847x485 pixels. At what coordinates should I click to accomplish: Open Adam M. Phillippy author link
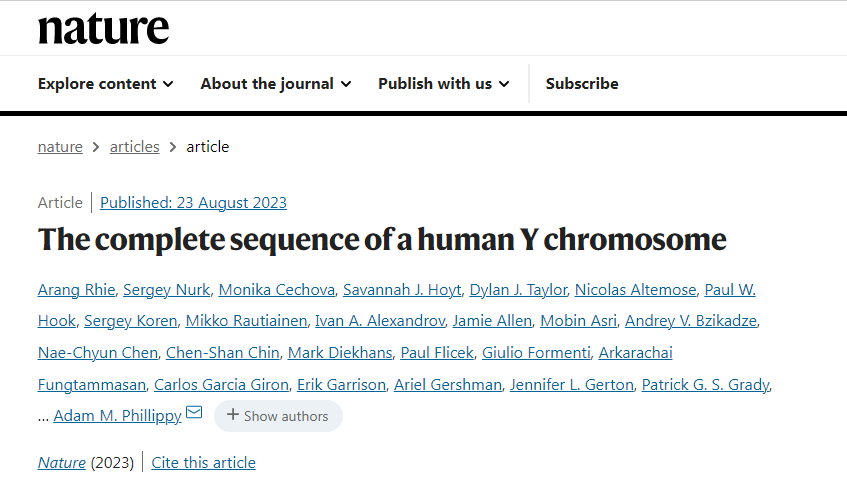(x=117, y=416)
